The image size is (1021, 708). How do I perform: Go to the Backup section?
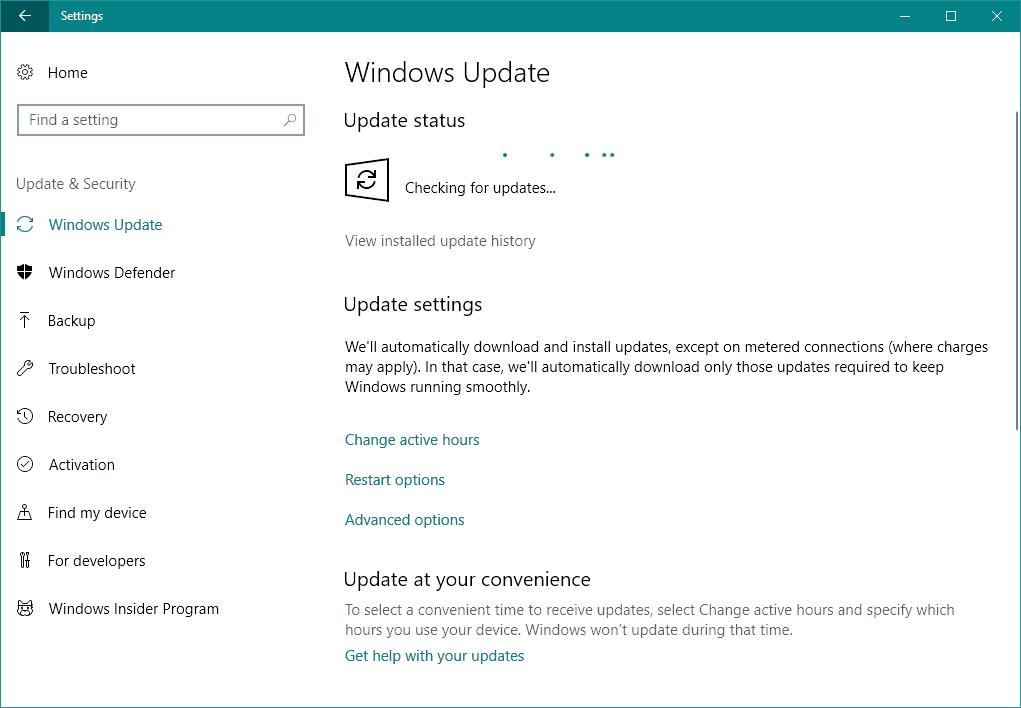click(72, 320)
